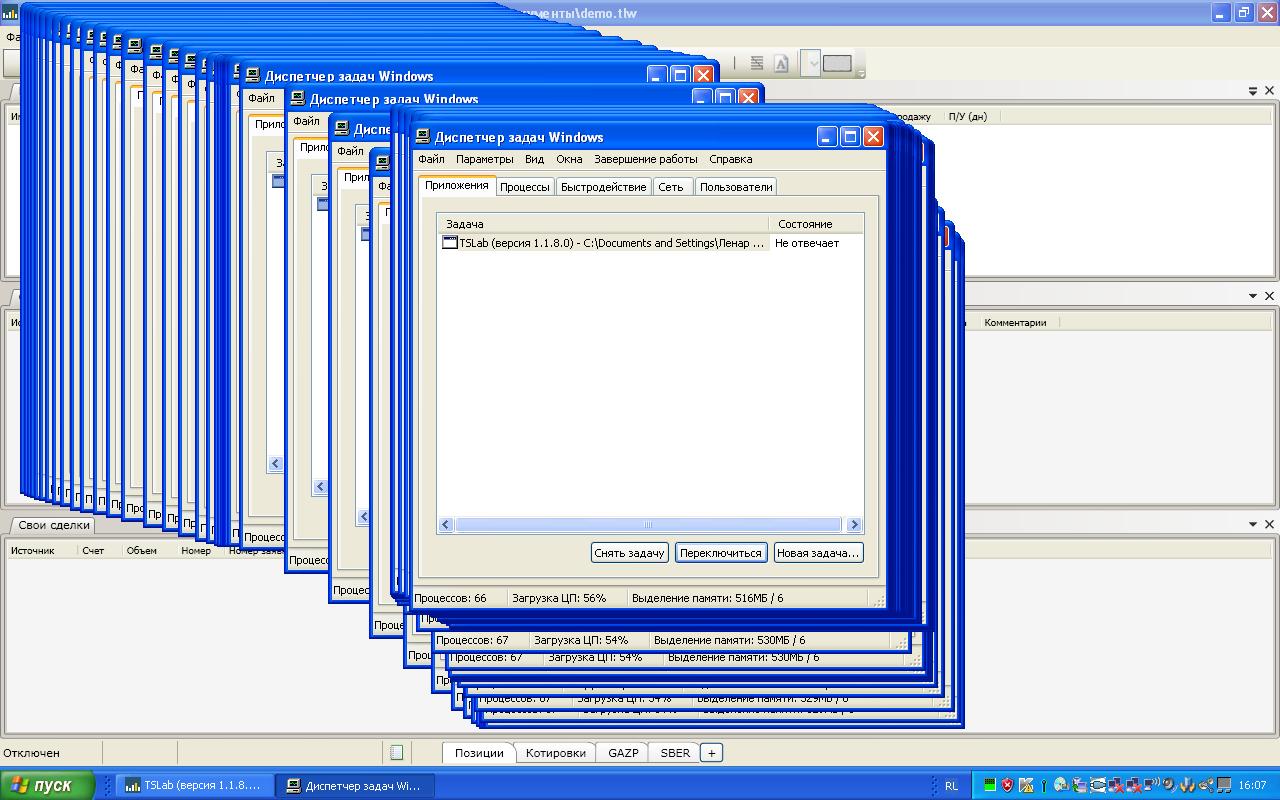Screen dimensions: 1280x800
Task: Click the right arrow of the task list scrollbar
Action: (853, 525)
